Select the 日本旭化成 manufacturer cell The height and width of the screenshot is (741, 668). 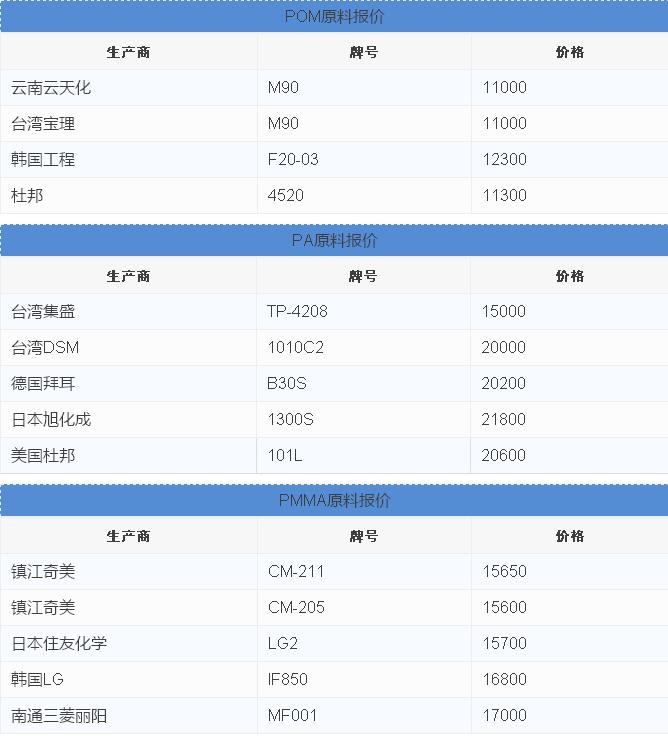point(128,419)
